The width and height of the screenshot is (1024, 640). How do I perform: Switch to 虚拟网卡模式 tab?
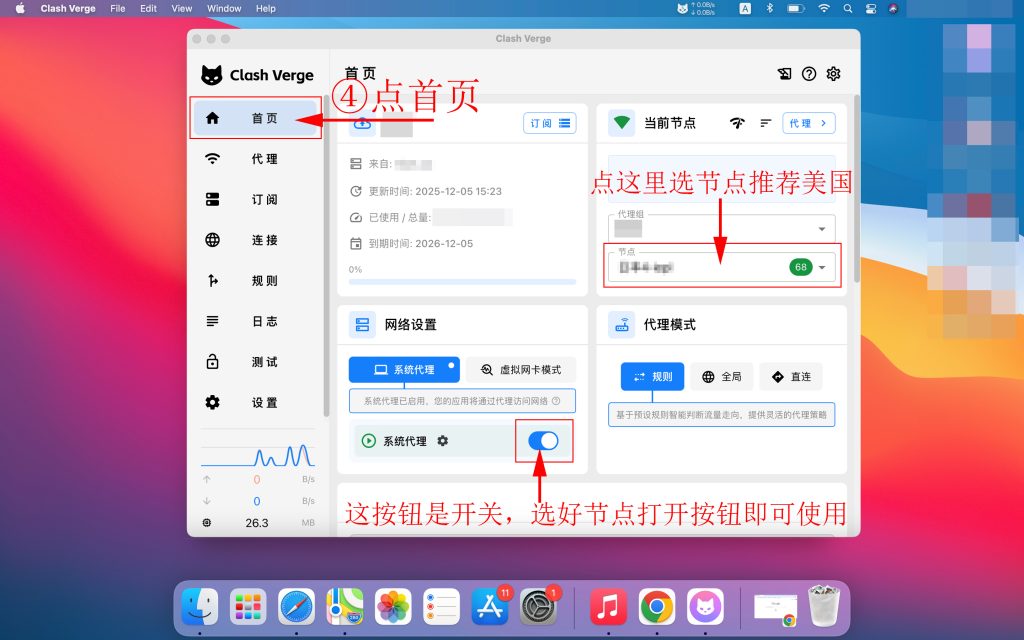point(521,370)
